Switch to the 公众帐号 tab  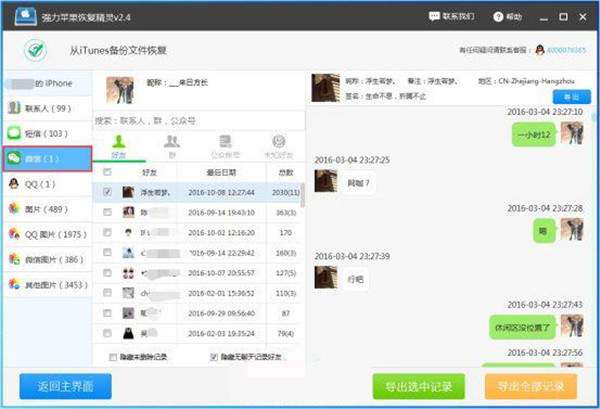pyautogui.click(x=225, y=147)
